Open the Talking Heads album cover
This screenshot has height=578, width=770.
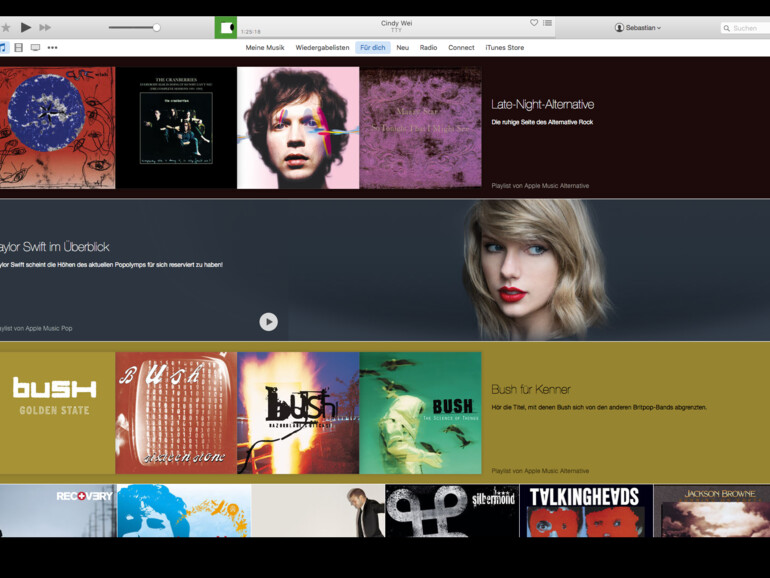click(x=586, y=511)
